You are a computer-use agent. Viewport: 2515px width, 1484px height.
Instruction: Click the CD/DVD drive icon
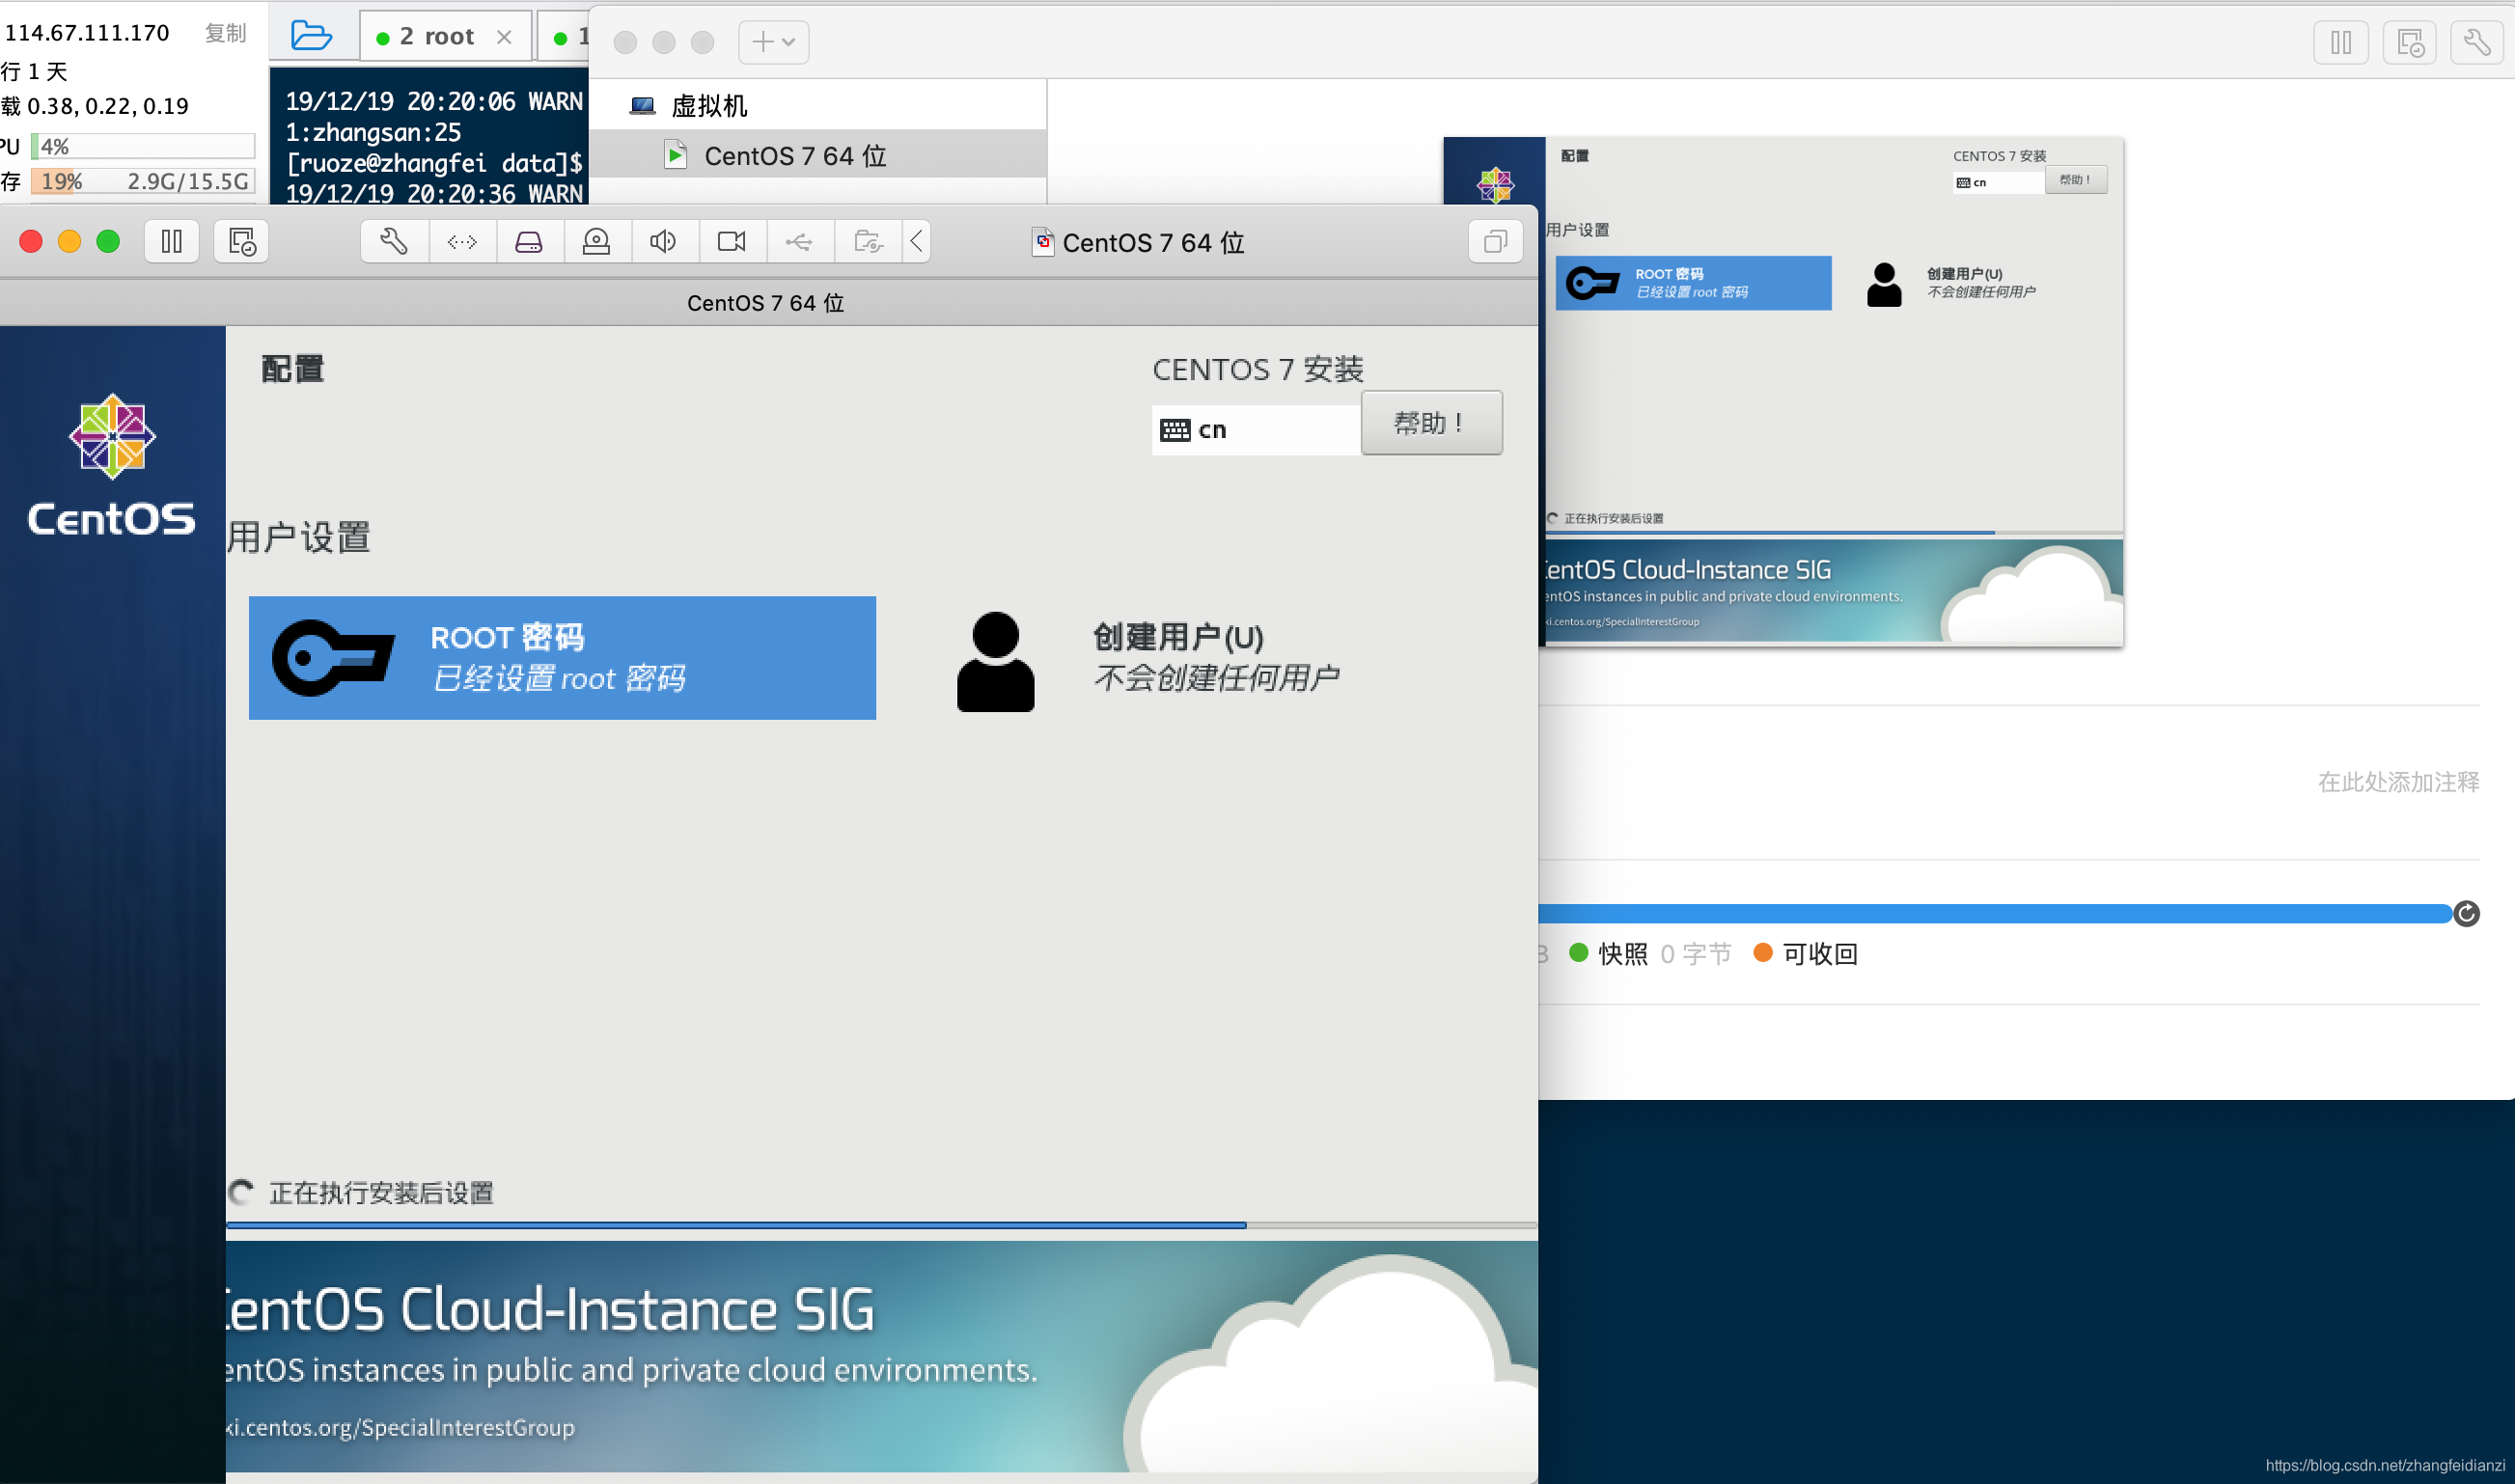tap(596, 242)
